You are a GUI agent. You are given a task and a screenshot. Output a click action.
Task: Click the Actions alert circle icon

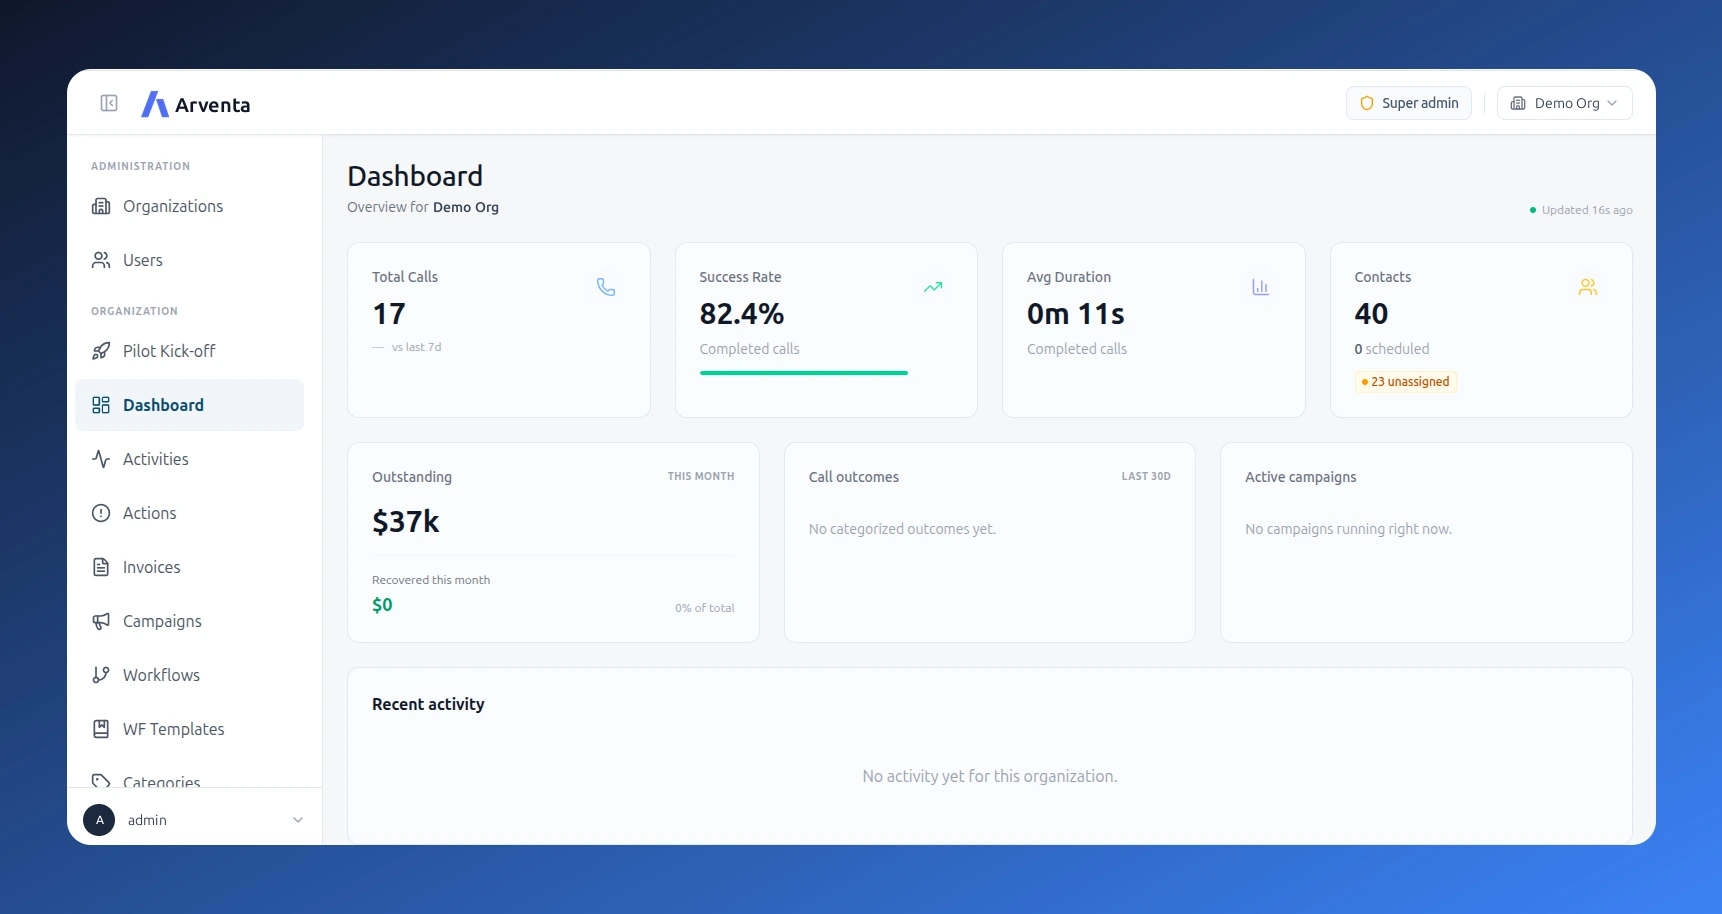click(101, 513)
